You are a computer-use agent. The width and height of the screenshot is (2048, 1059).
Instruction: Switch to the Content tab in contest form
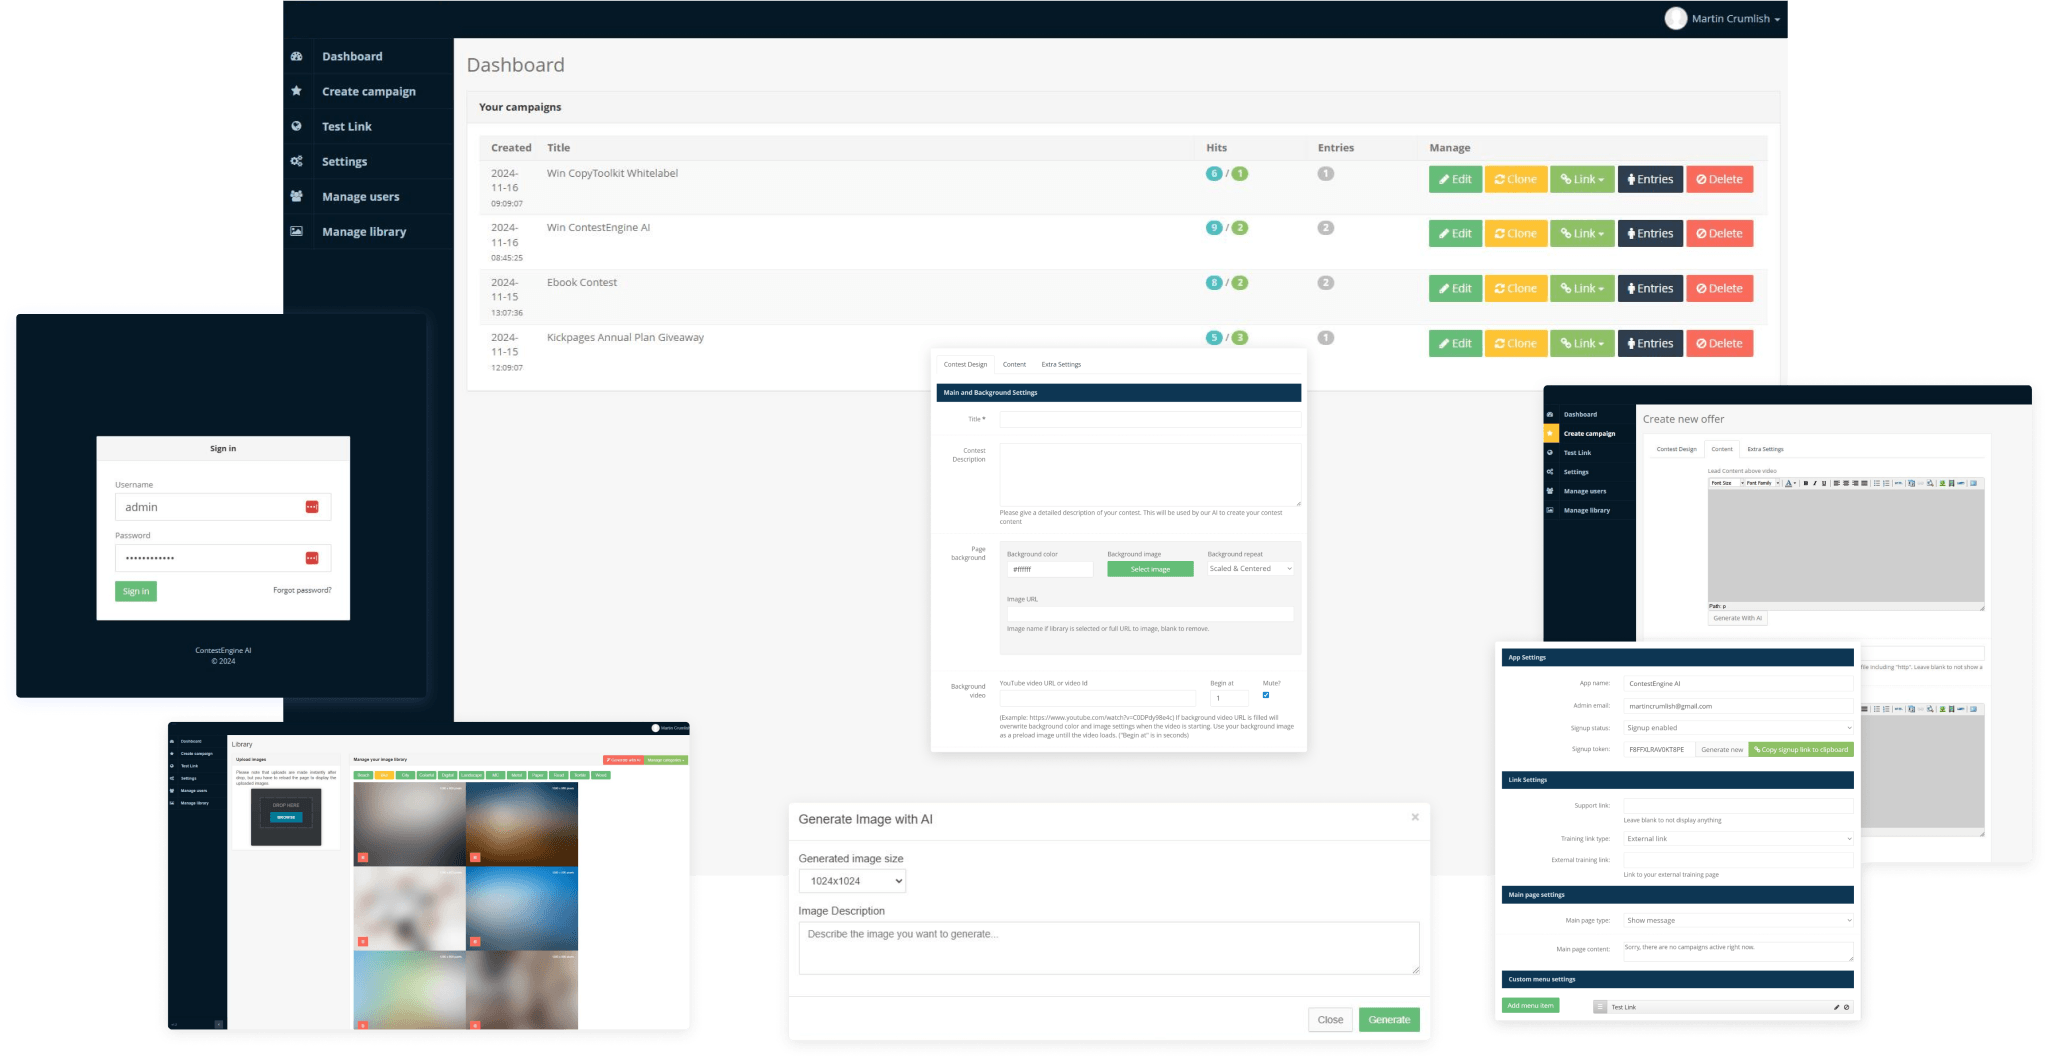(x=1014, y=364)
